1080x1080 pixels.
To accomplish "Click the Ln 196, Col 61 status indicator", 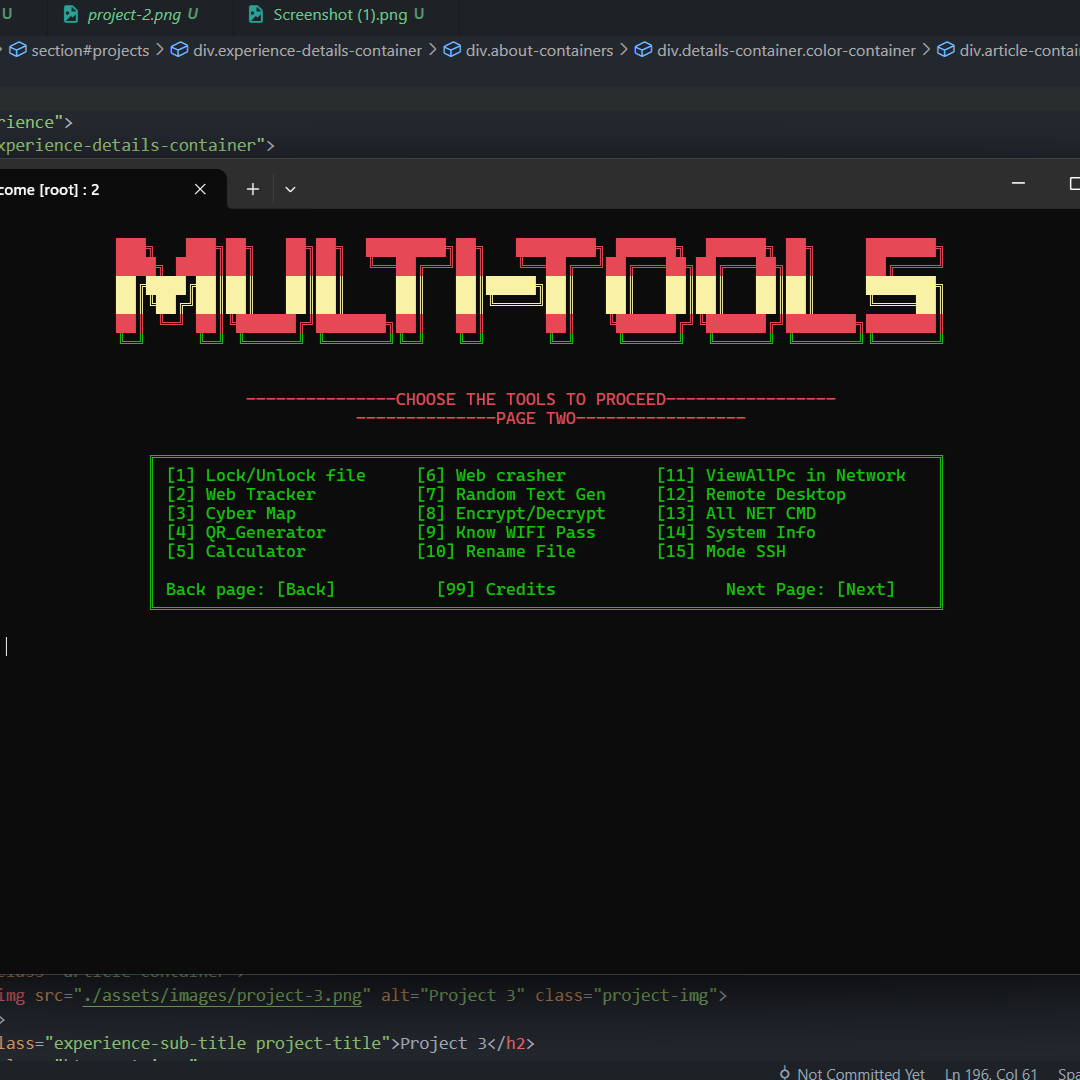I will click(x=990, y=1072).
